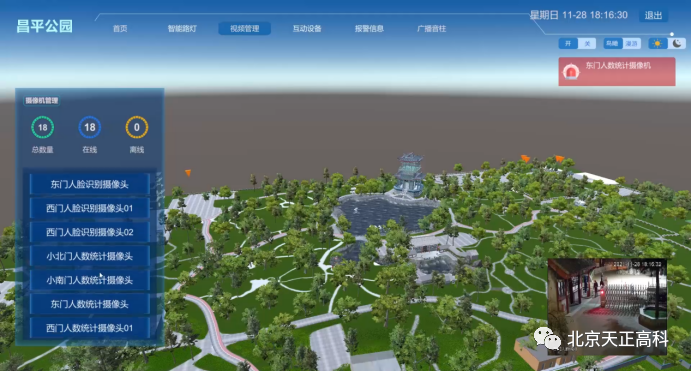Click the yellow offline count ring
Image resolution: width=692 pixels, height=371 pixels.
point(136,127)
